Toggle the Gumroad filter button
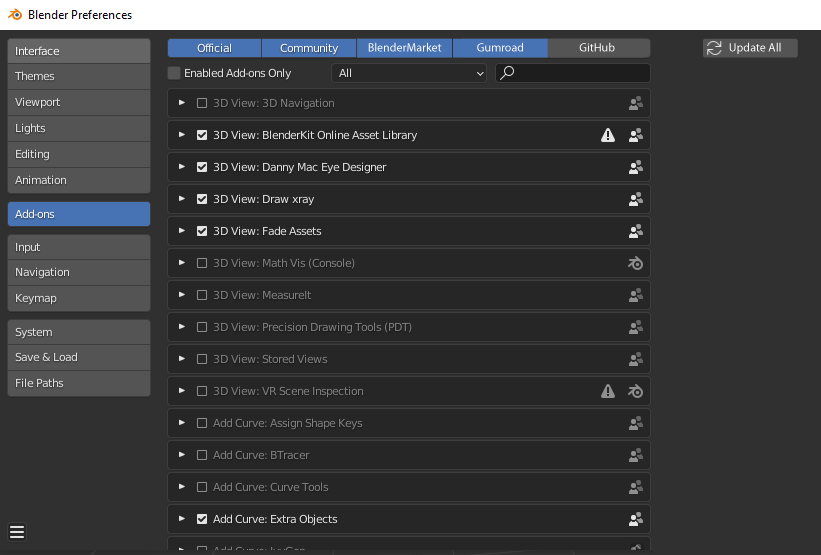 click(500, 48)
